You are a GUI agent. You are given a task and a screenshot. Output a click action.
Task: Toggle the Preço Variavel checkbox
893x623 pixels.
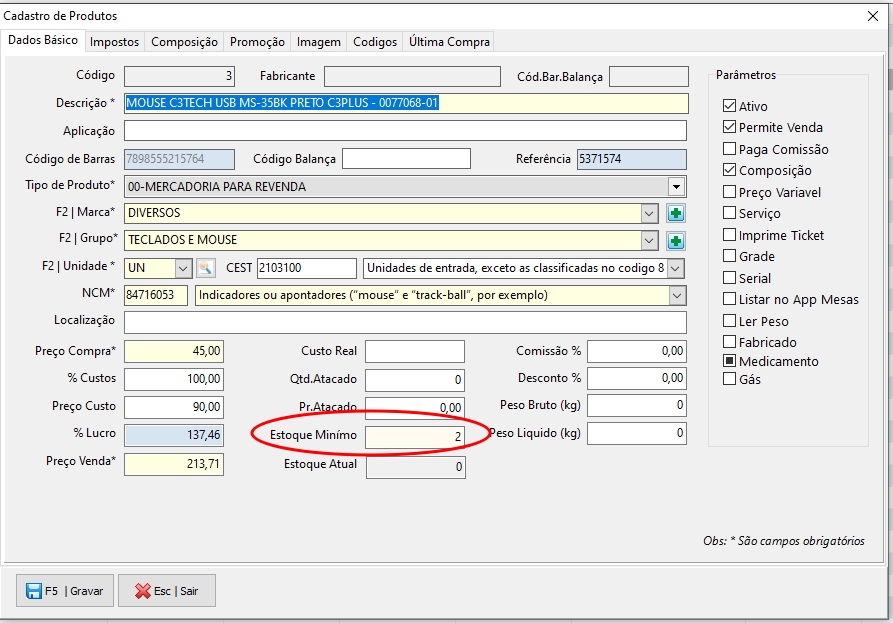pyautogui.click(x=729, y=192)
